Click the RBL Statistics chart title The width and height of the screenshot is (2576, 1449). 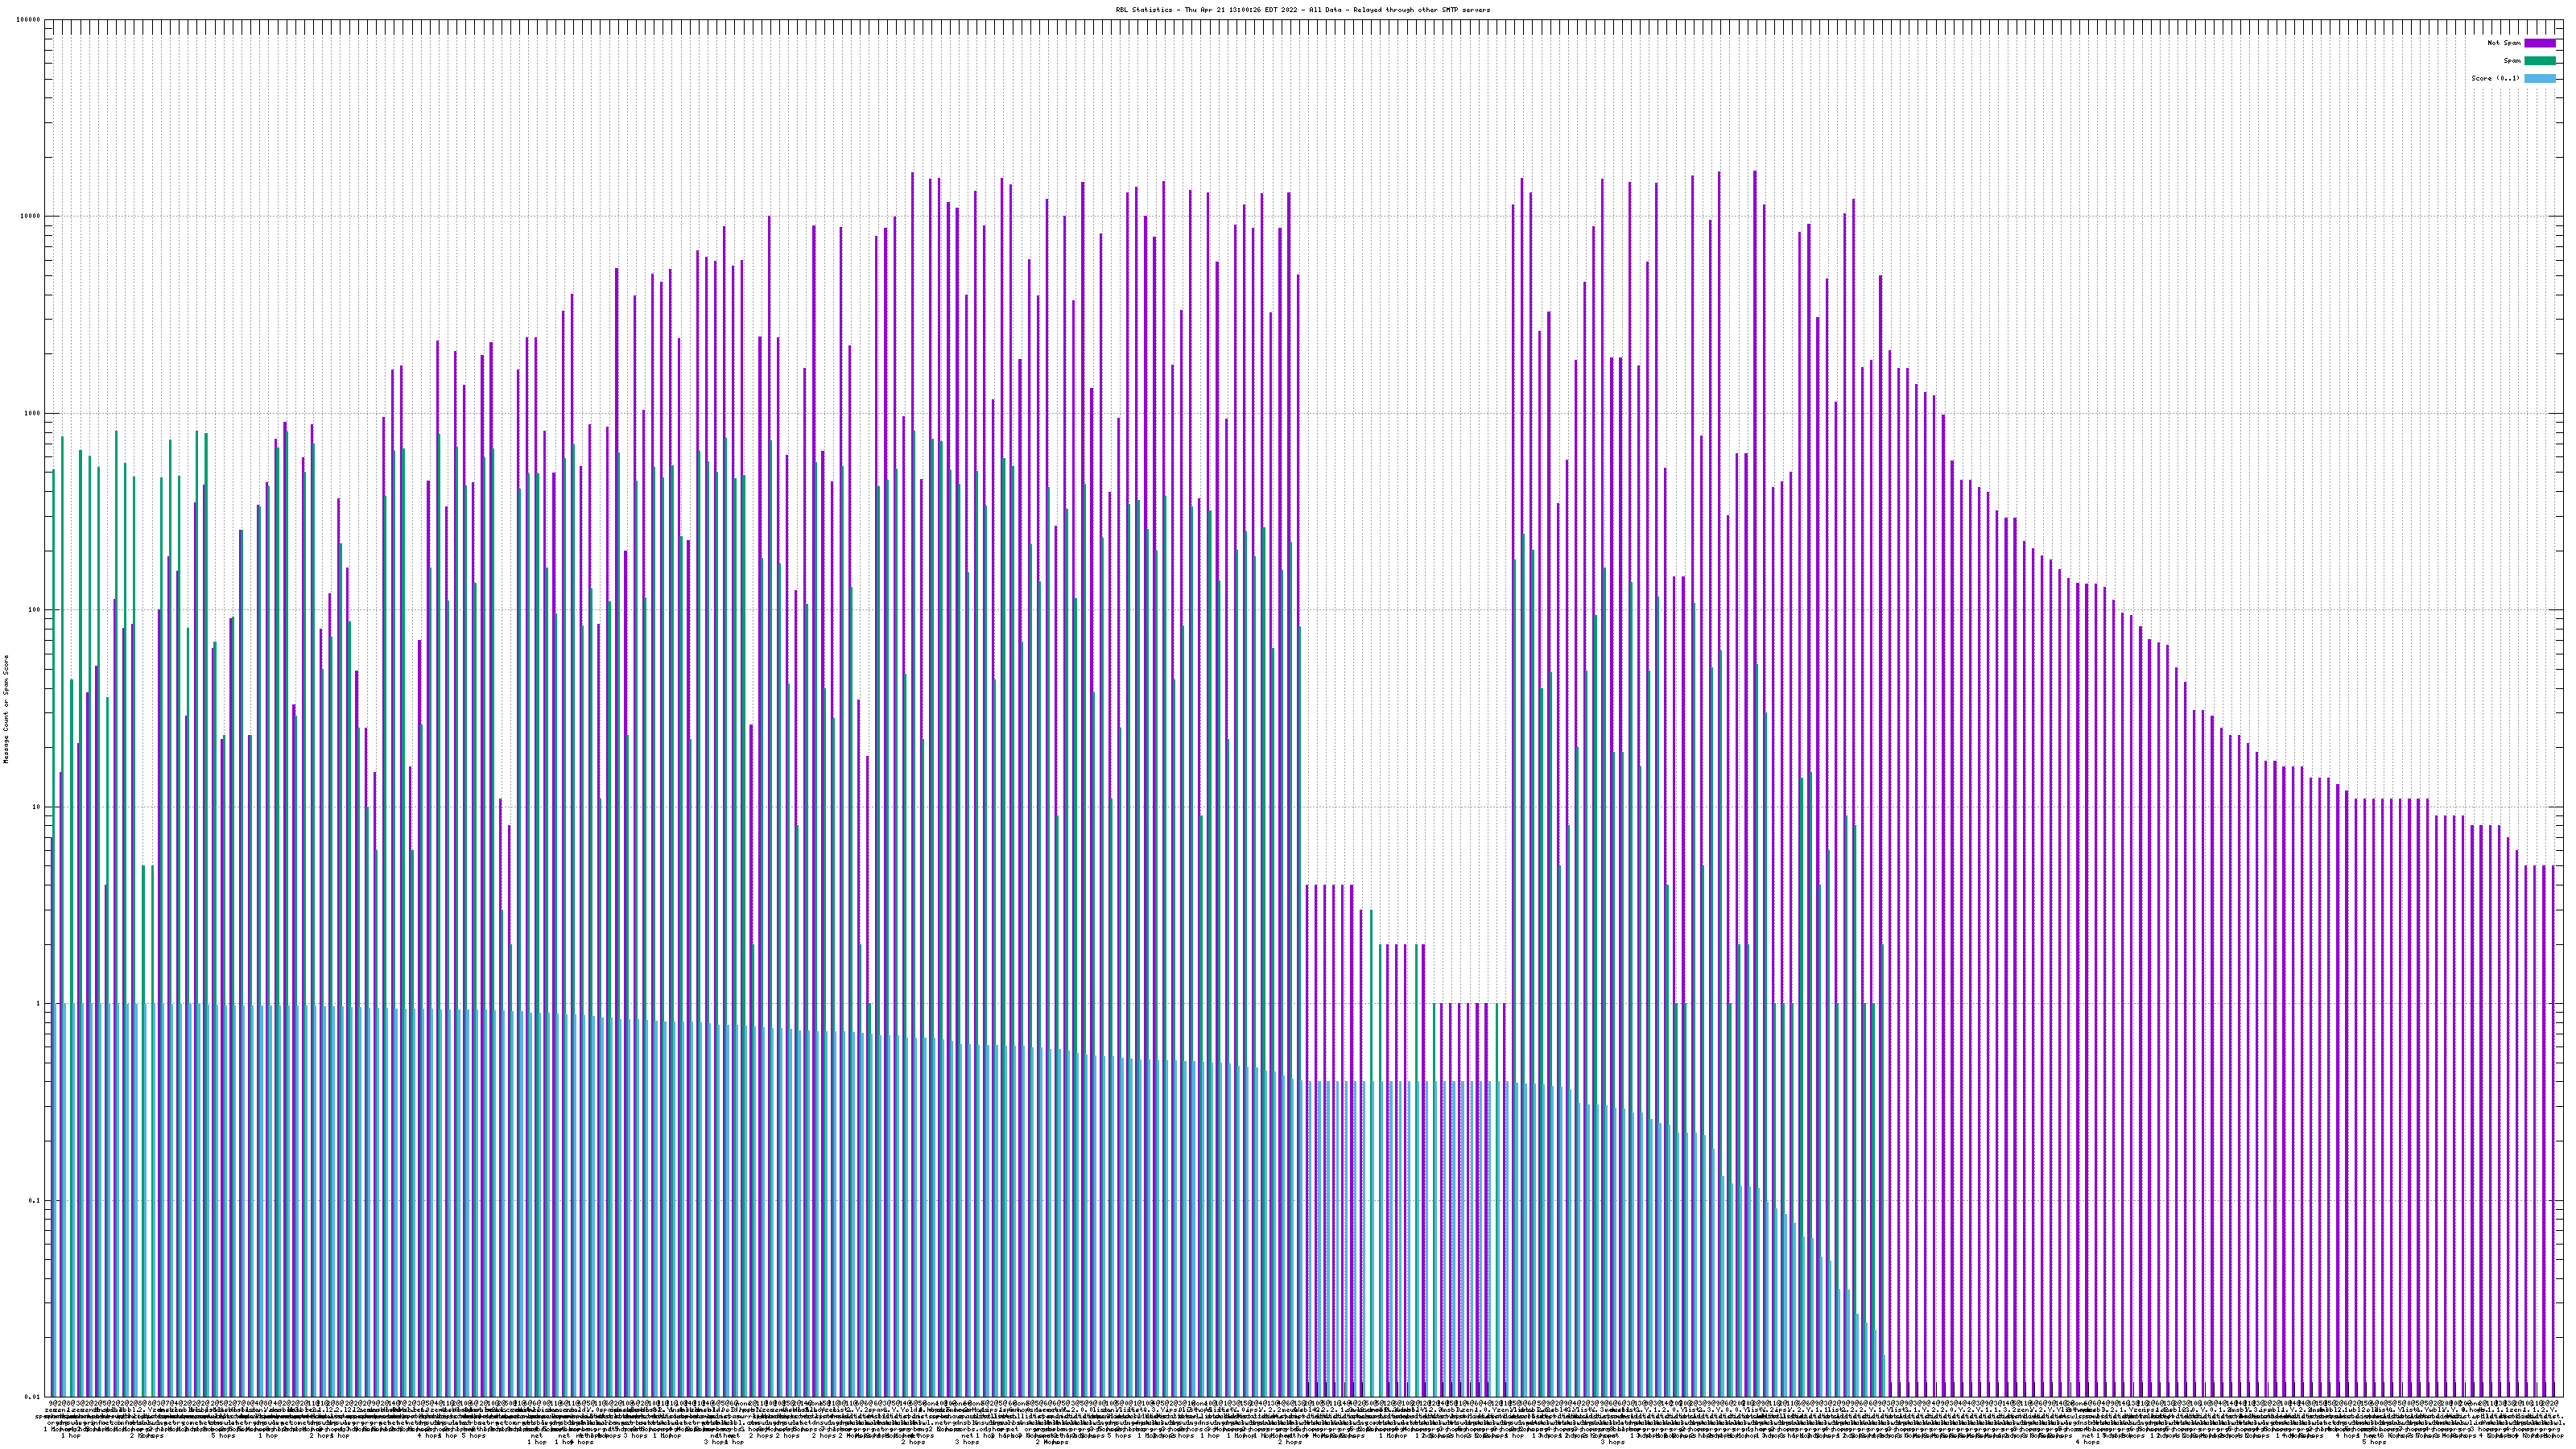pos(1302,10)
